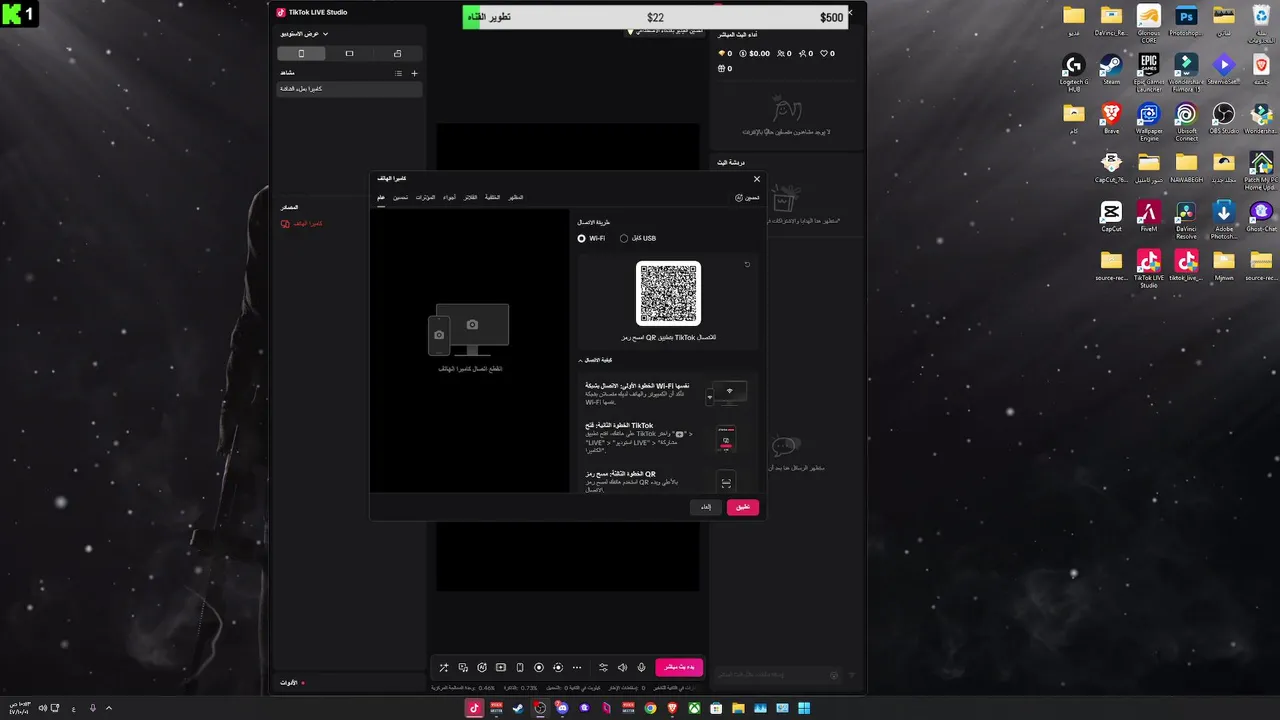This screenshot has height=720, width=1280.
Task: Expand system tray hidden icons chevron
Action: pos(109,708)
